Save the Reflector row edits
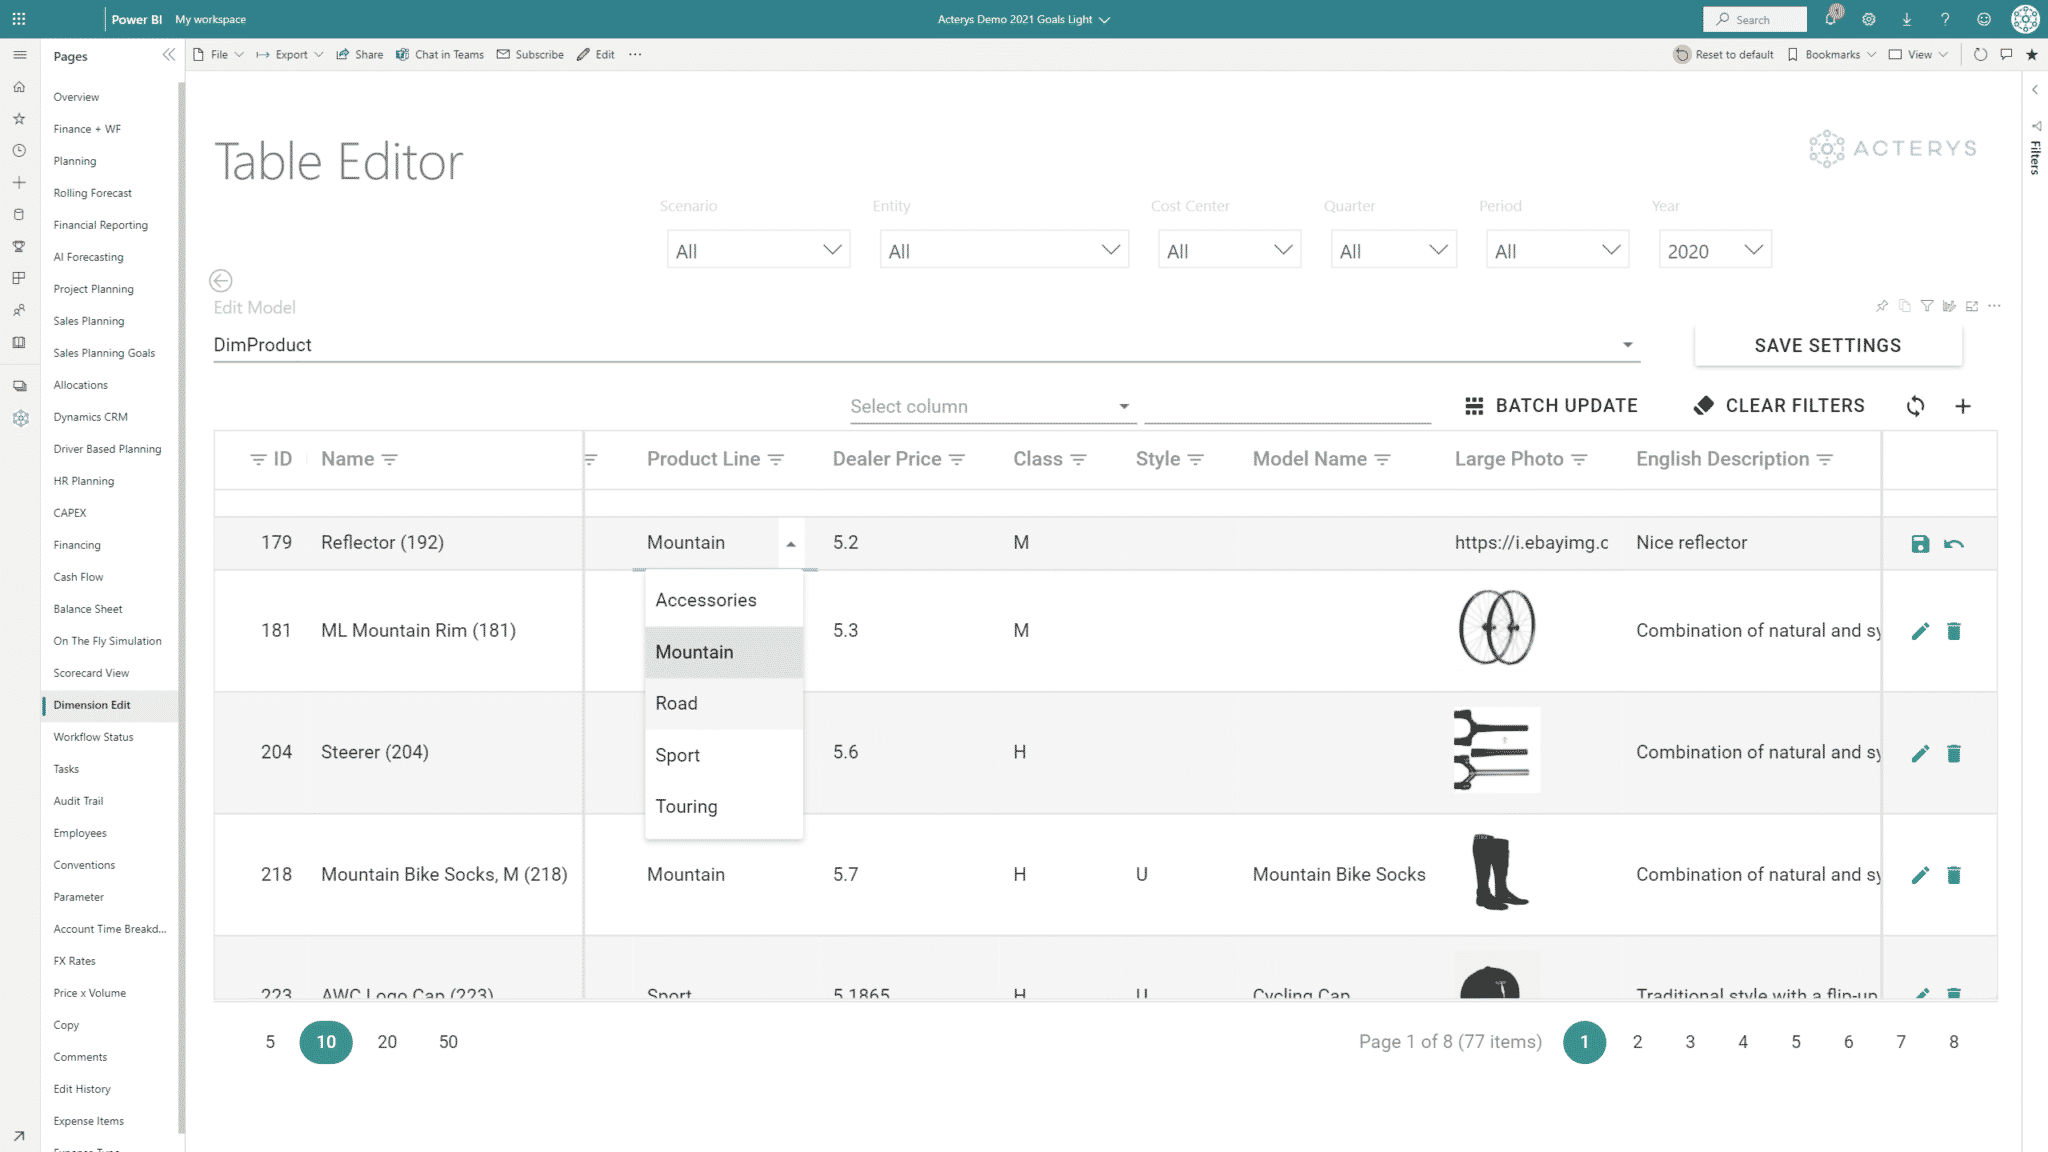 (1919, 544)
